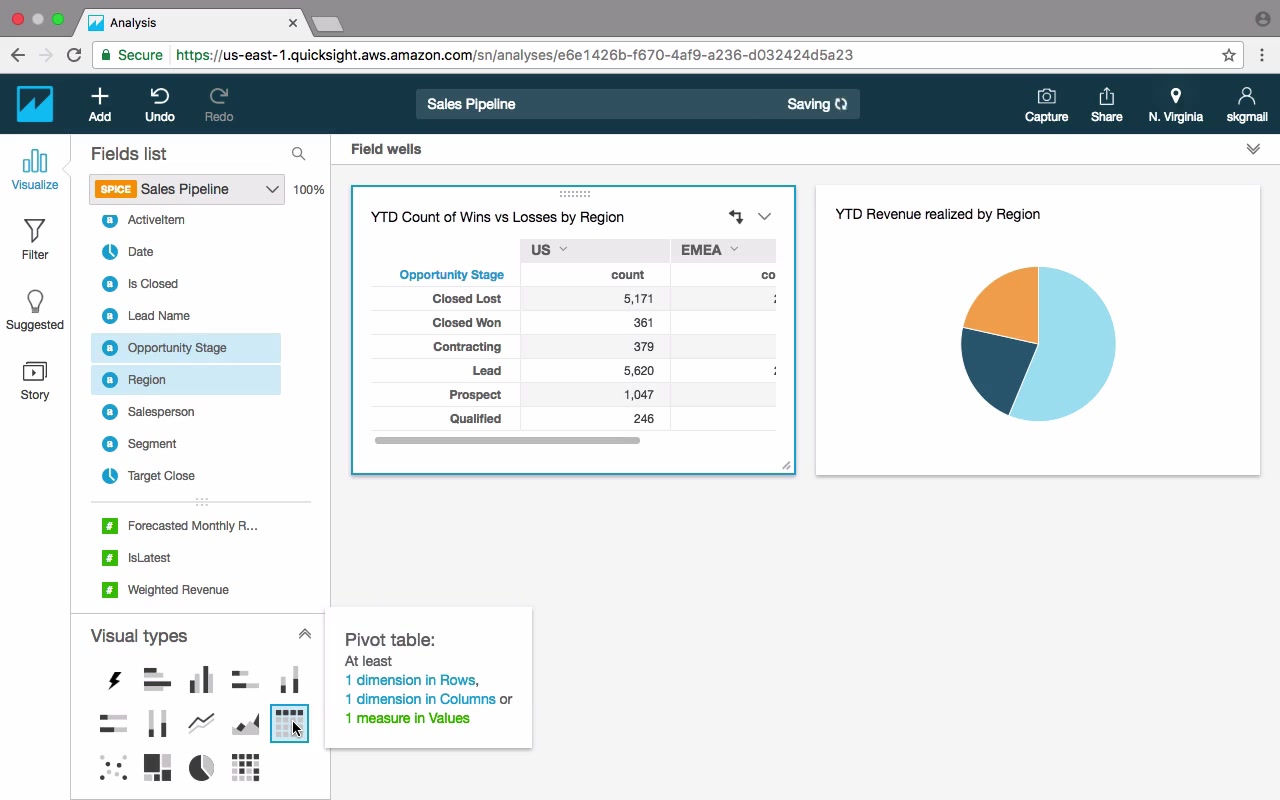1280x800 pixels.
Task: Choose the pie chart visual type
Action: 201,767
